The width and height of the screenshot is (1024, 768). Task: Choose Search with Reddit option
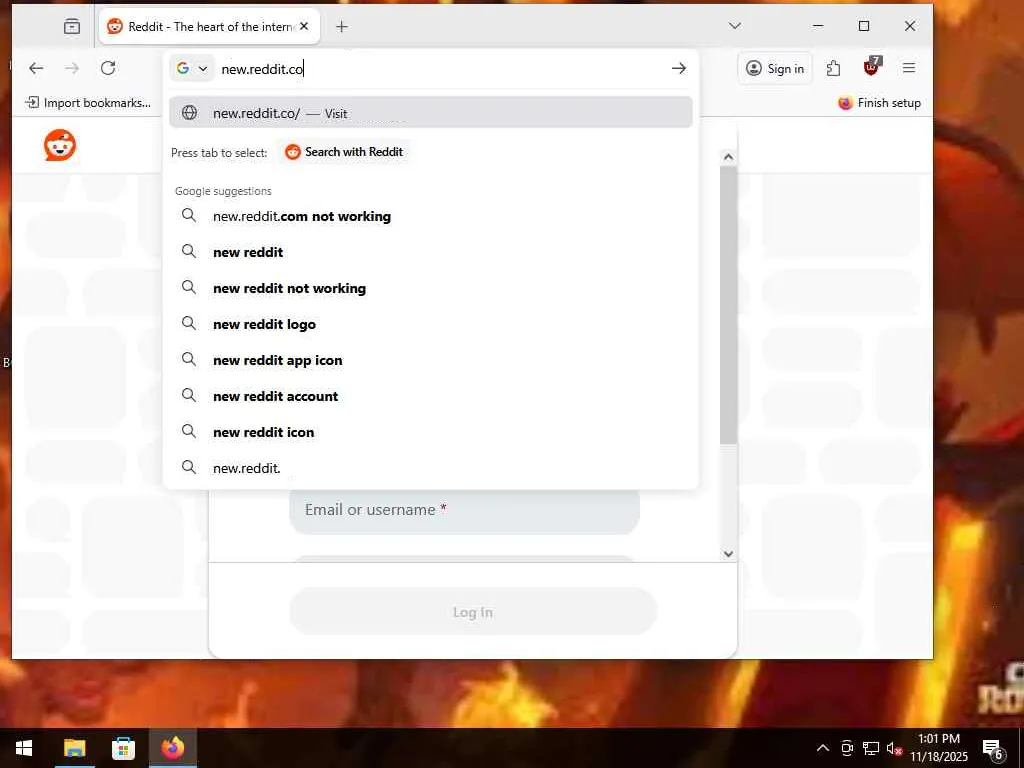coord(344,152)
